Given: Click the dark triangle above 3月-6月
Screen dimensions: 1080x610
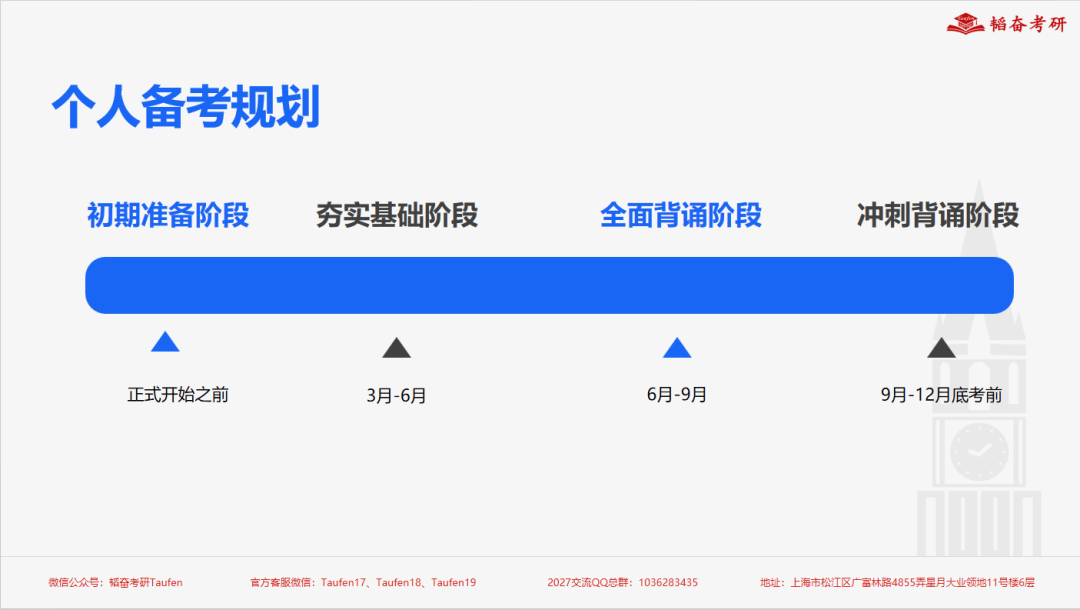Looking at the screenshot, I should point(397,348).
